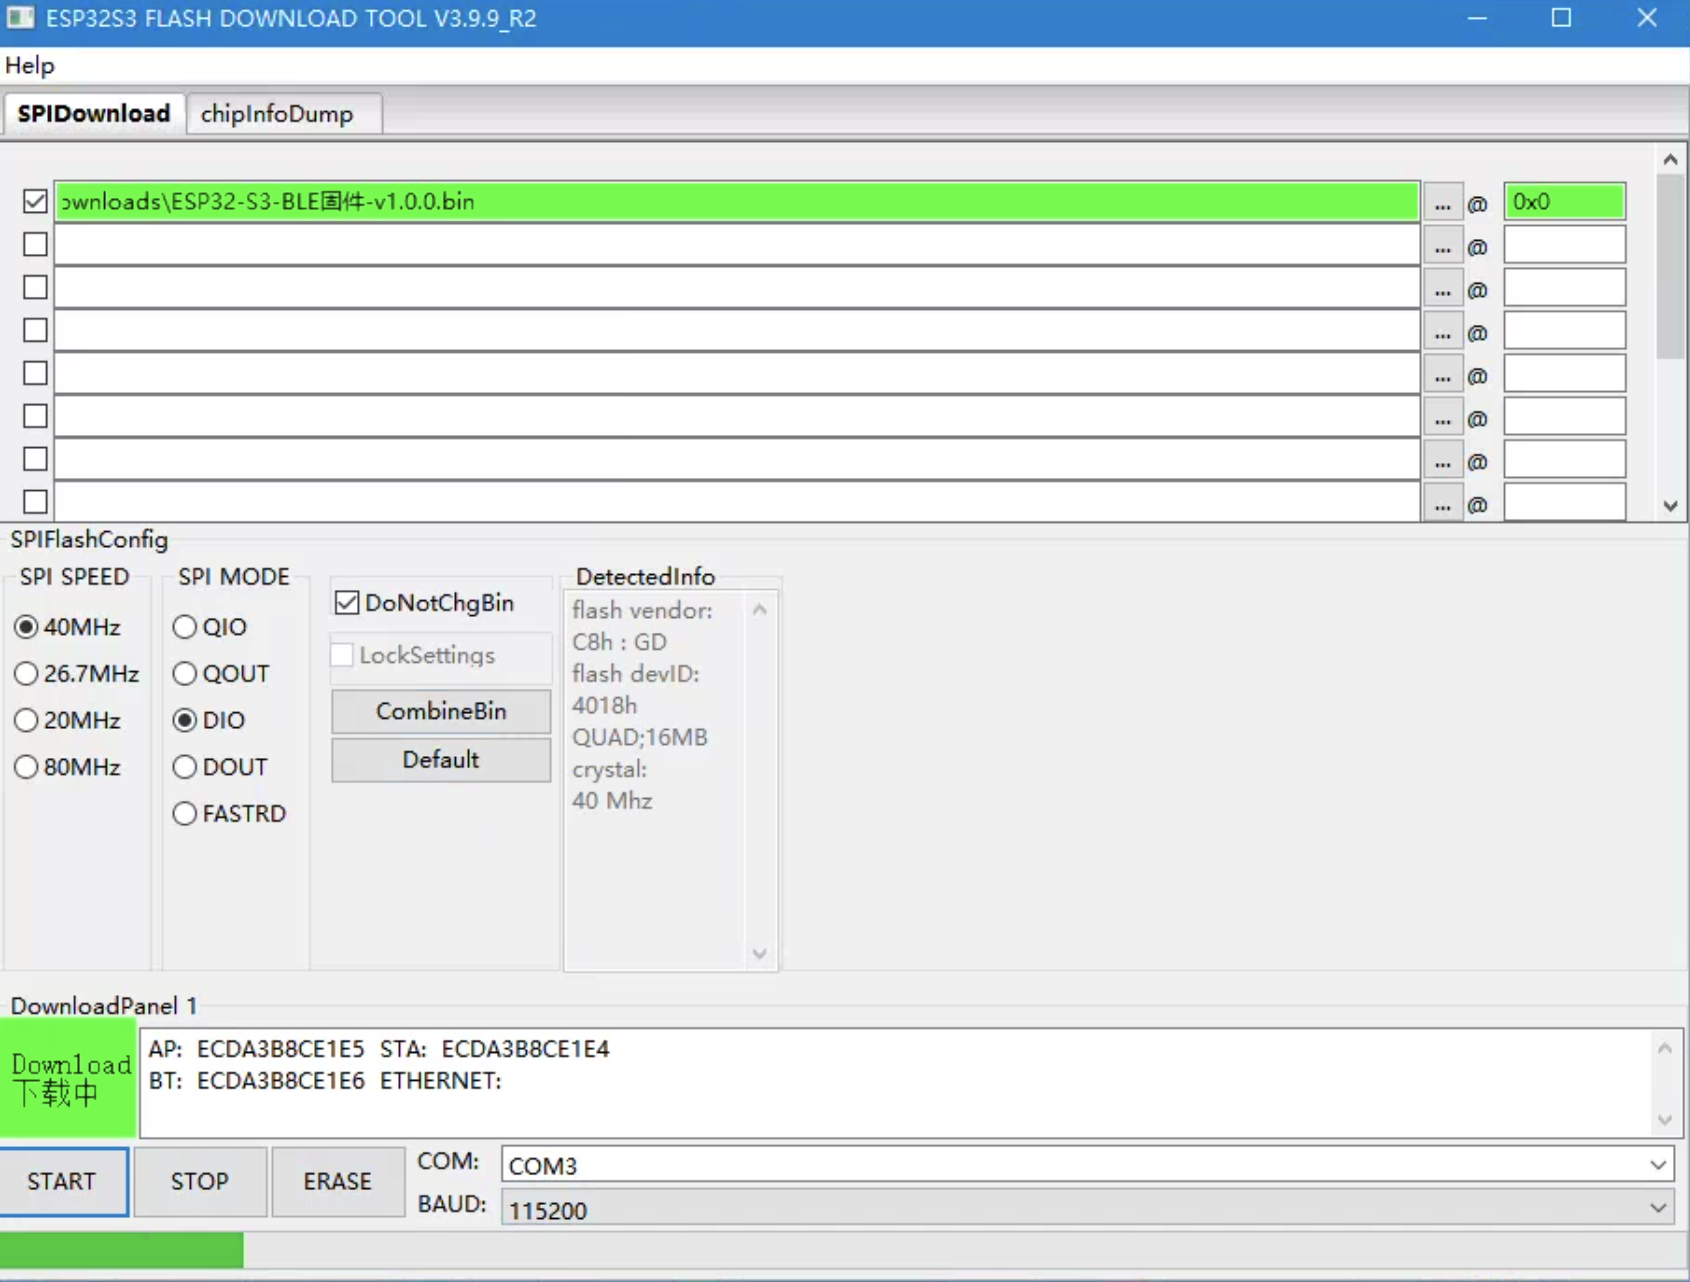Click the browse button on the fourth file row

tap(1441, 332)
